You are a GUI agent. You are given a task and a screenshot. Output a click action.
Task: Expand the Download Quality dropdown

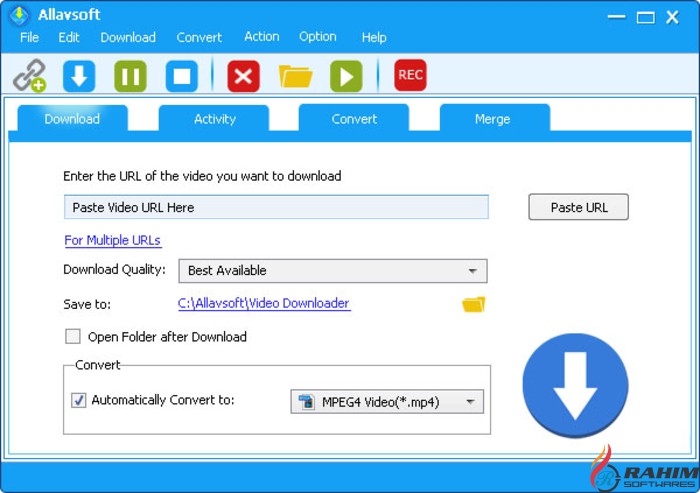(x=333, y=271)
